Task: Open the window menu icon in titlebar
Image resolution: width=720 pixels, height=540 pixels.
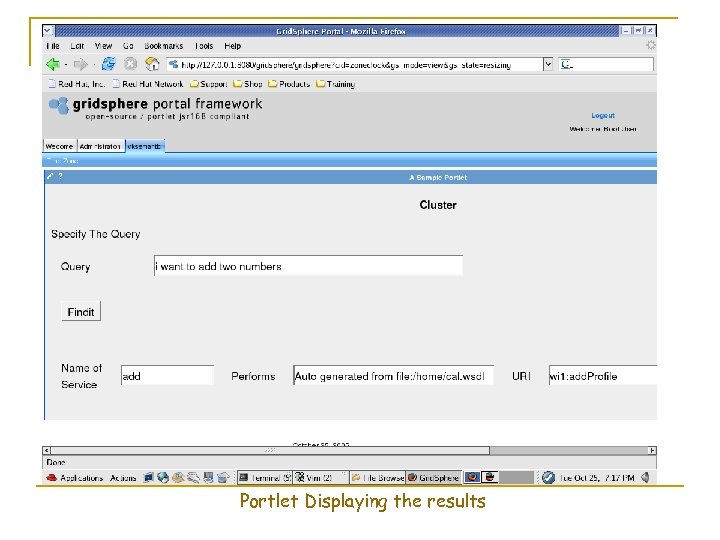Action: tap(47, 31)
